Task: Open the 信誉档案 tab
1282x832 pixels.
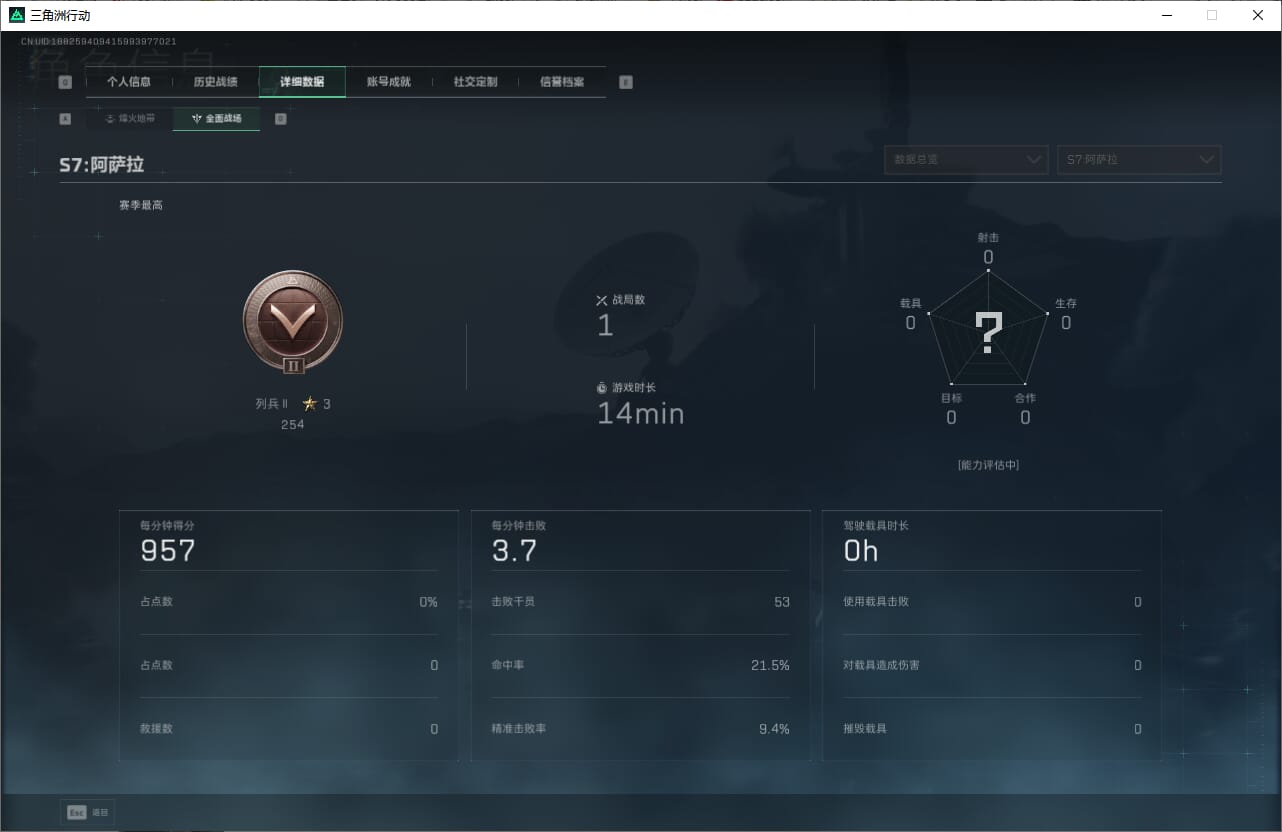Action: (562, 82)
